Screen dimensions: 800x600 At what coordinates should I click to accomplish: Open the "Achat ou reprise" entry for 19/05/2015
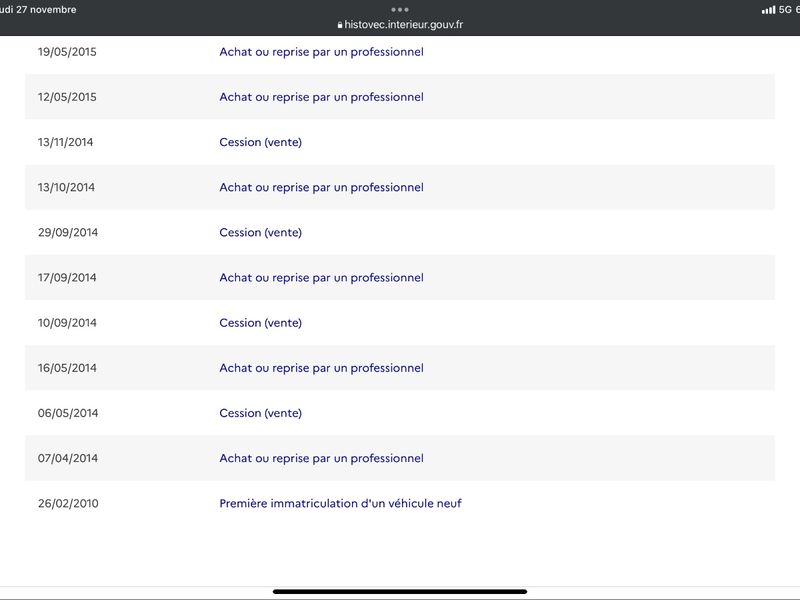[321, 52]
